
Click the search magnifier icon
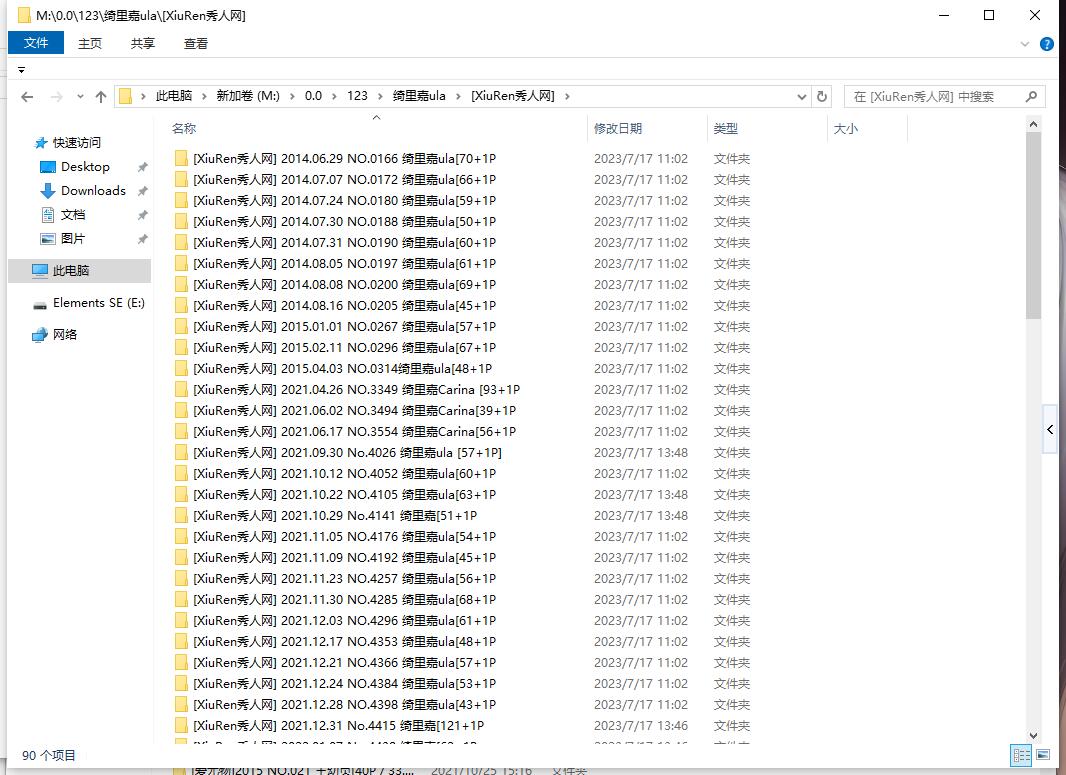[x=1031, y=97]
